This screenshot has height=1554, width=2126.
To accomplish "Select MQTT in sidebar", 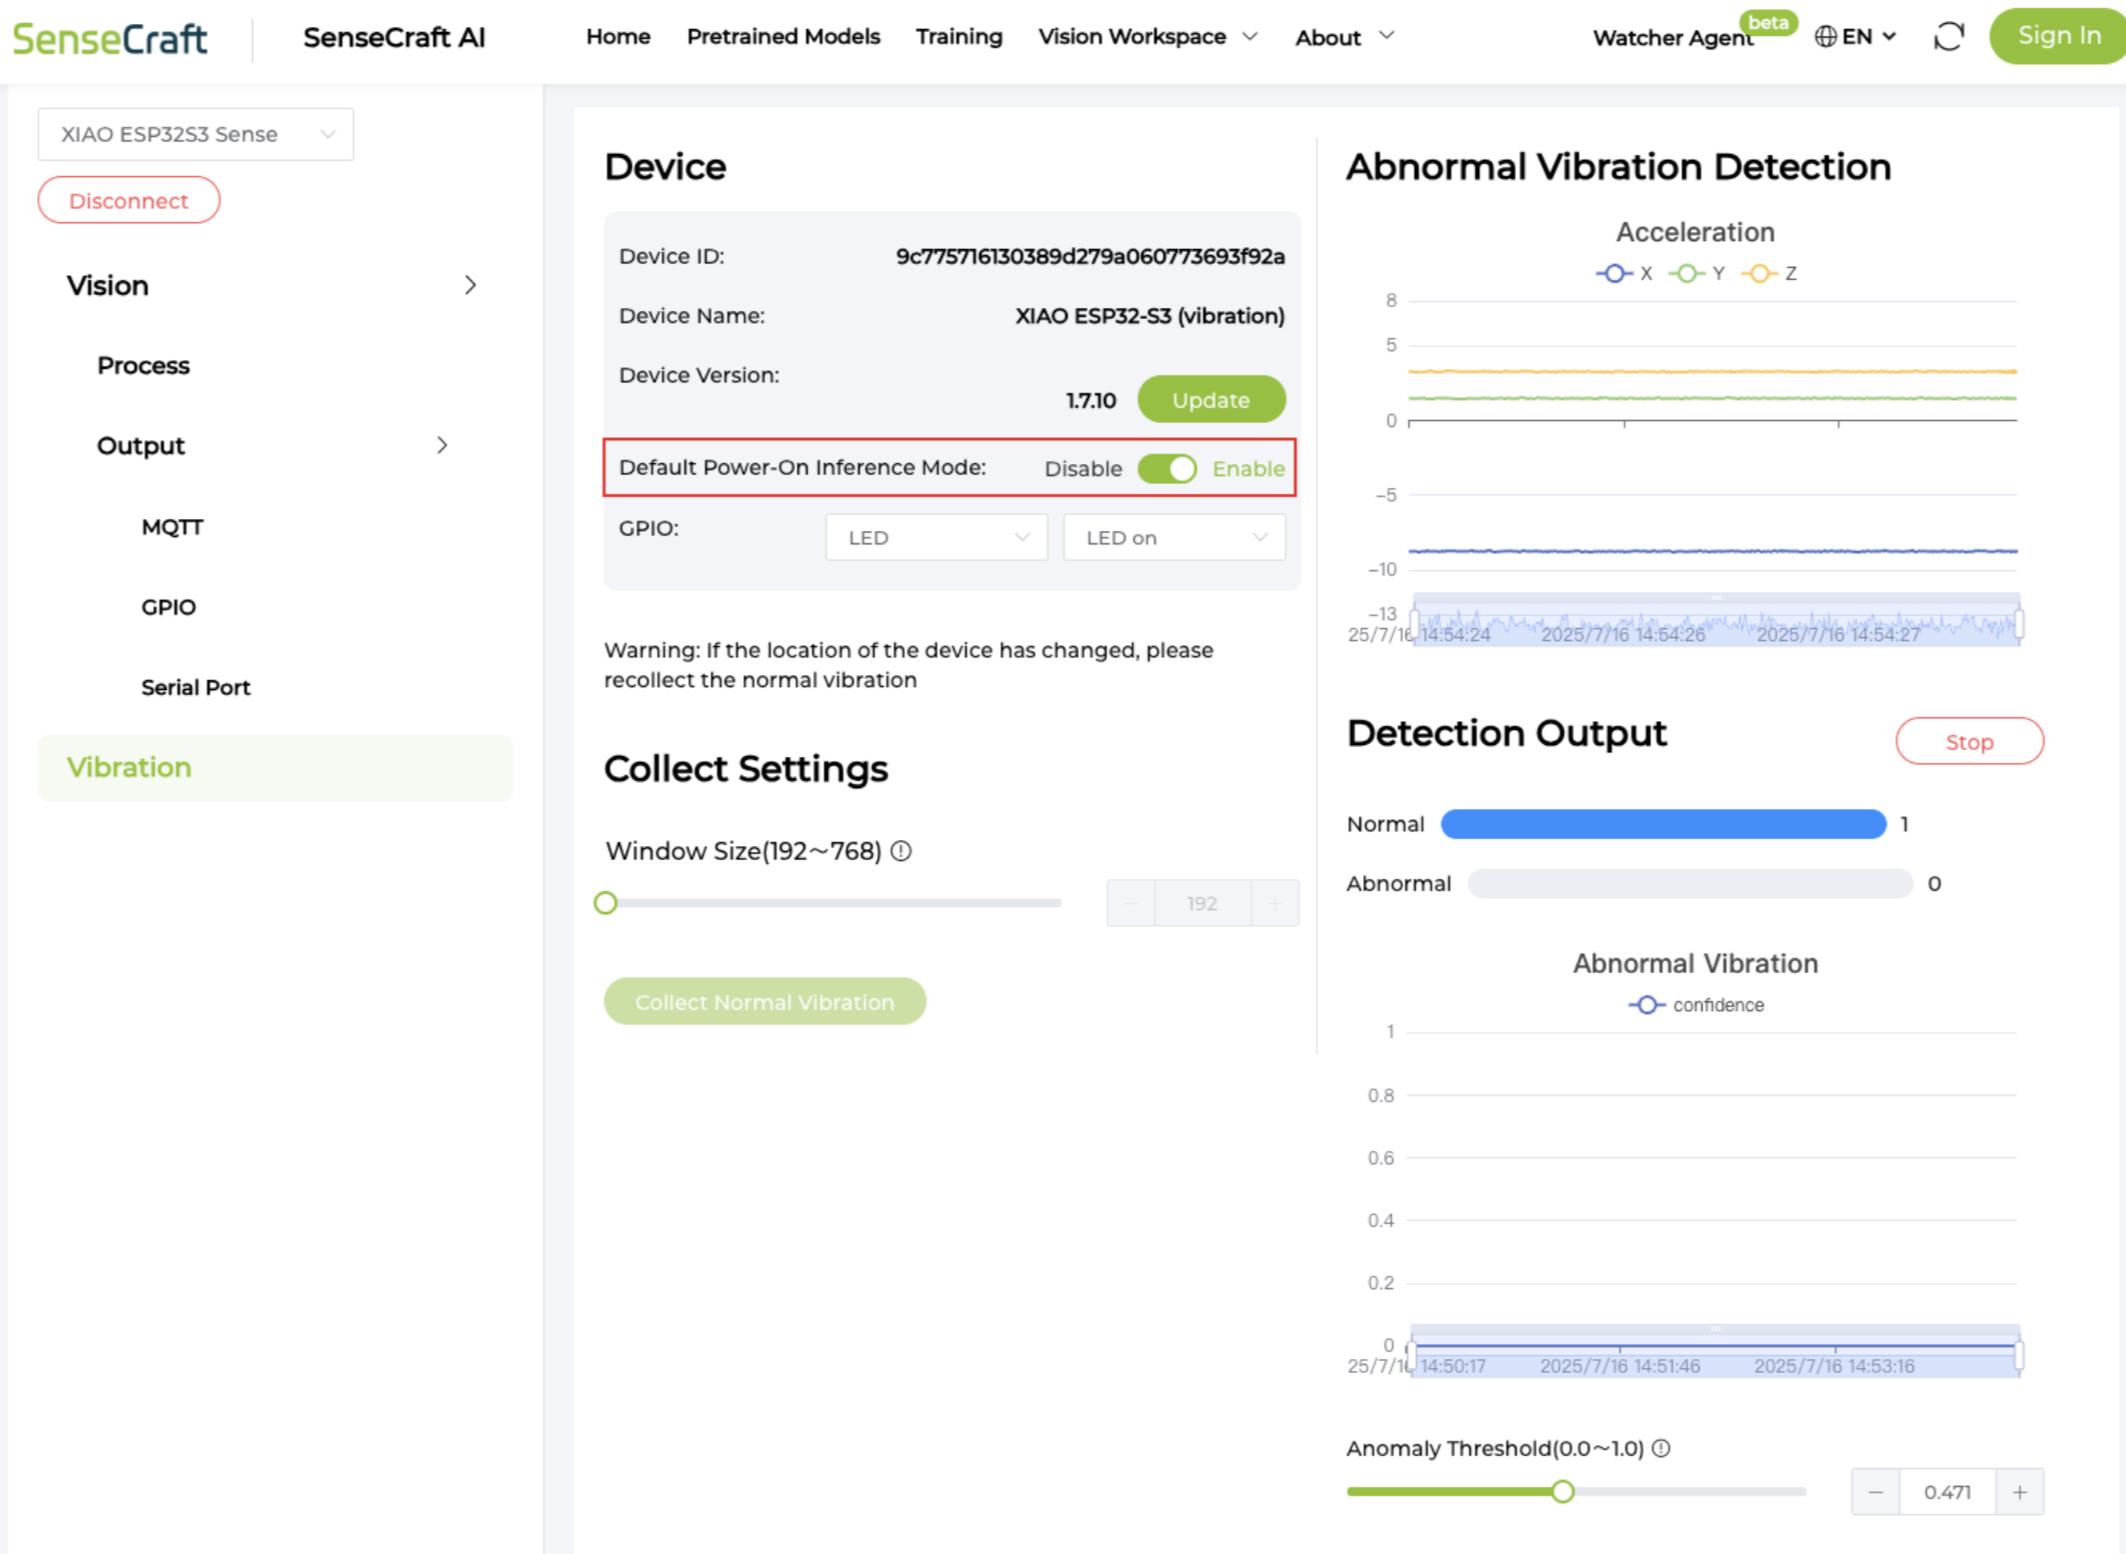I will tap(172, 527).
